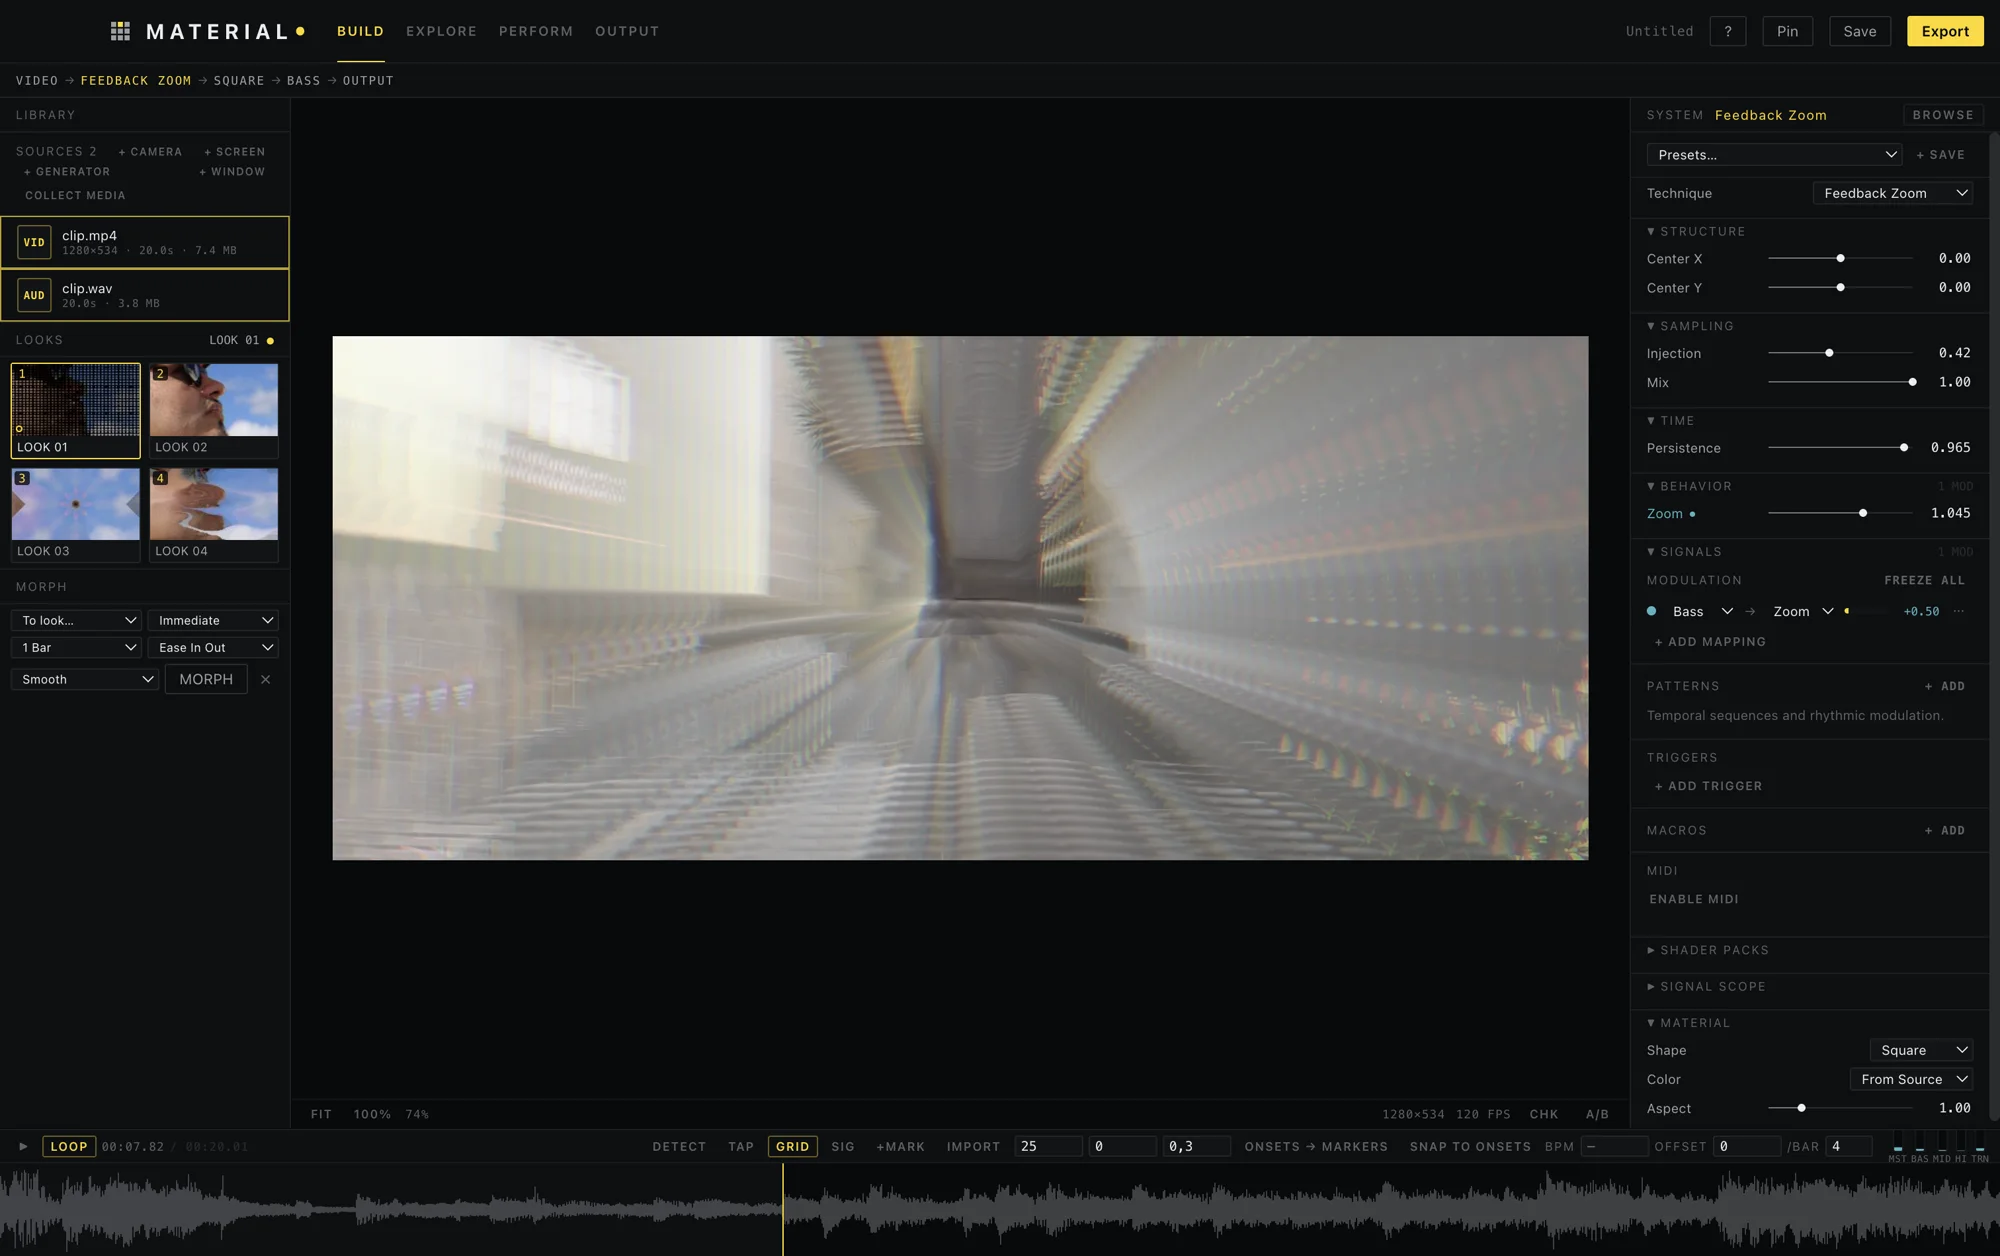Screen dimensions: 2000x1256
Task: Click the Persistence slider handle
Action: (x=1904, y=448)
